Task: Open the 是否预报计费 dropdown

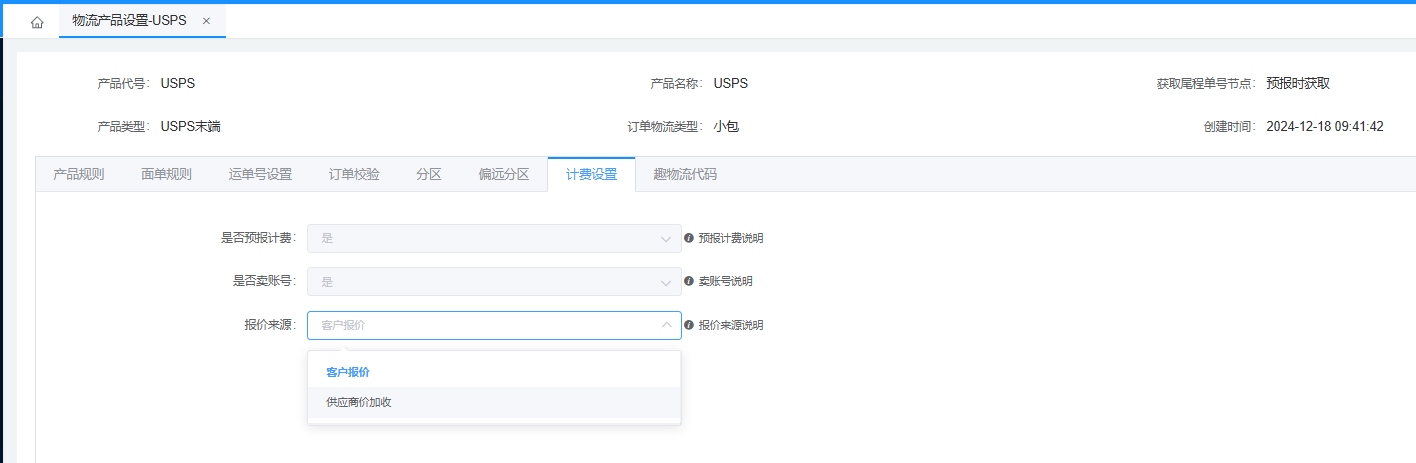Action: click(494, 238)
